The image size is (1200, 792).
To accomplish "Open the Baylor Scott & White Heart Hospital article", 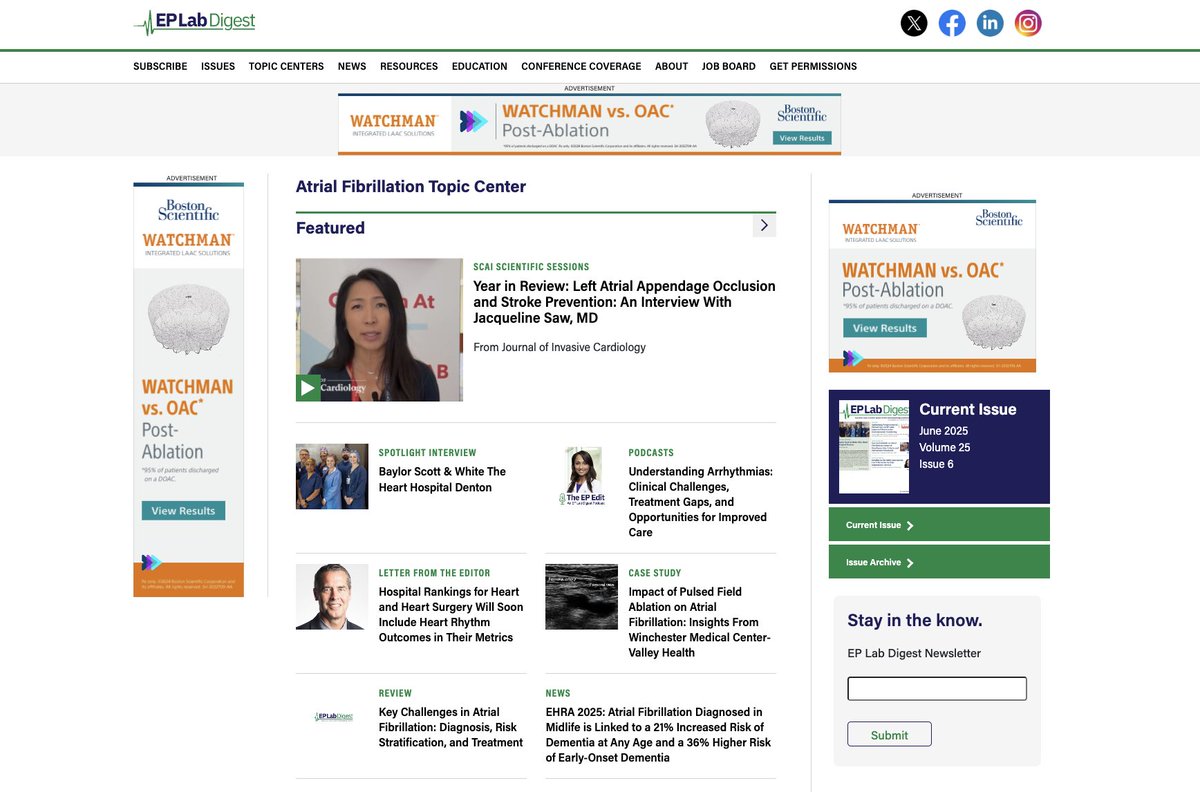I will click(x=442, y=479).
